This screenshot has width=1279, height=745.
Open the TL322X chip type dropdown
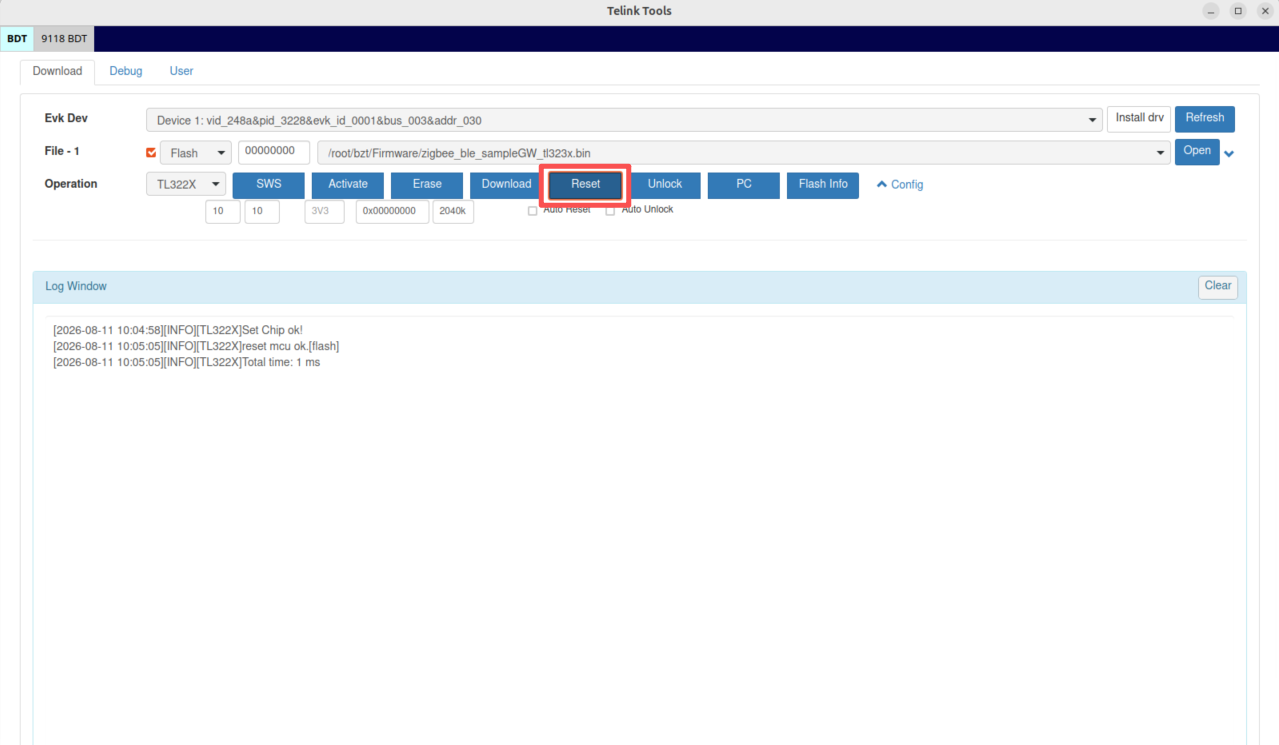tap(186, 184)
